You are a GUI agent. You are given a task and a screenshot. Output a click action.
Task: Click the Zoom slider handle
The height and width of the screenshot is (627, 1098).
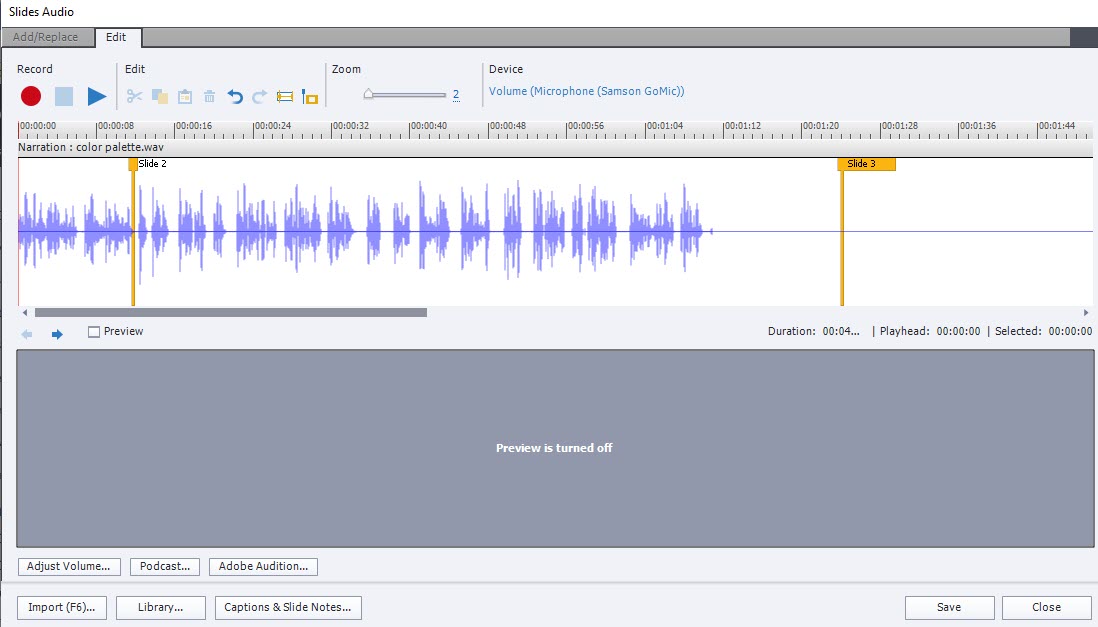368,94
